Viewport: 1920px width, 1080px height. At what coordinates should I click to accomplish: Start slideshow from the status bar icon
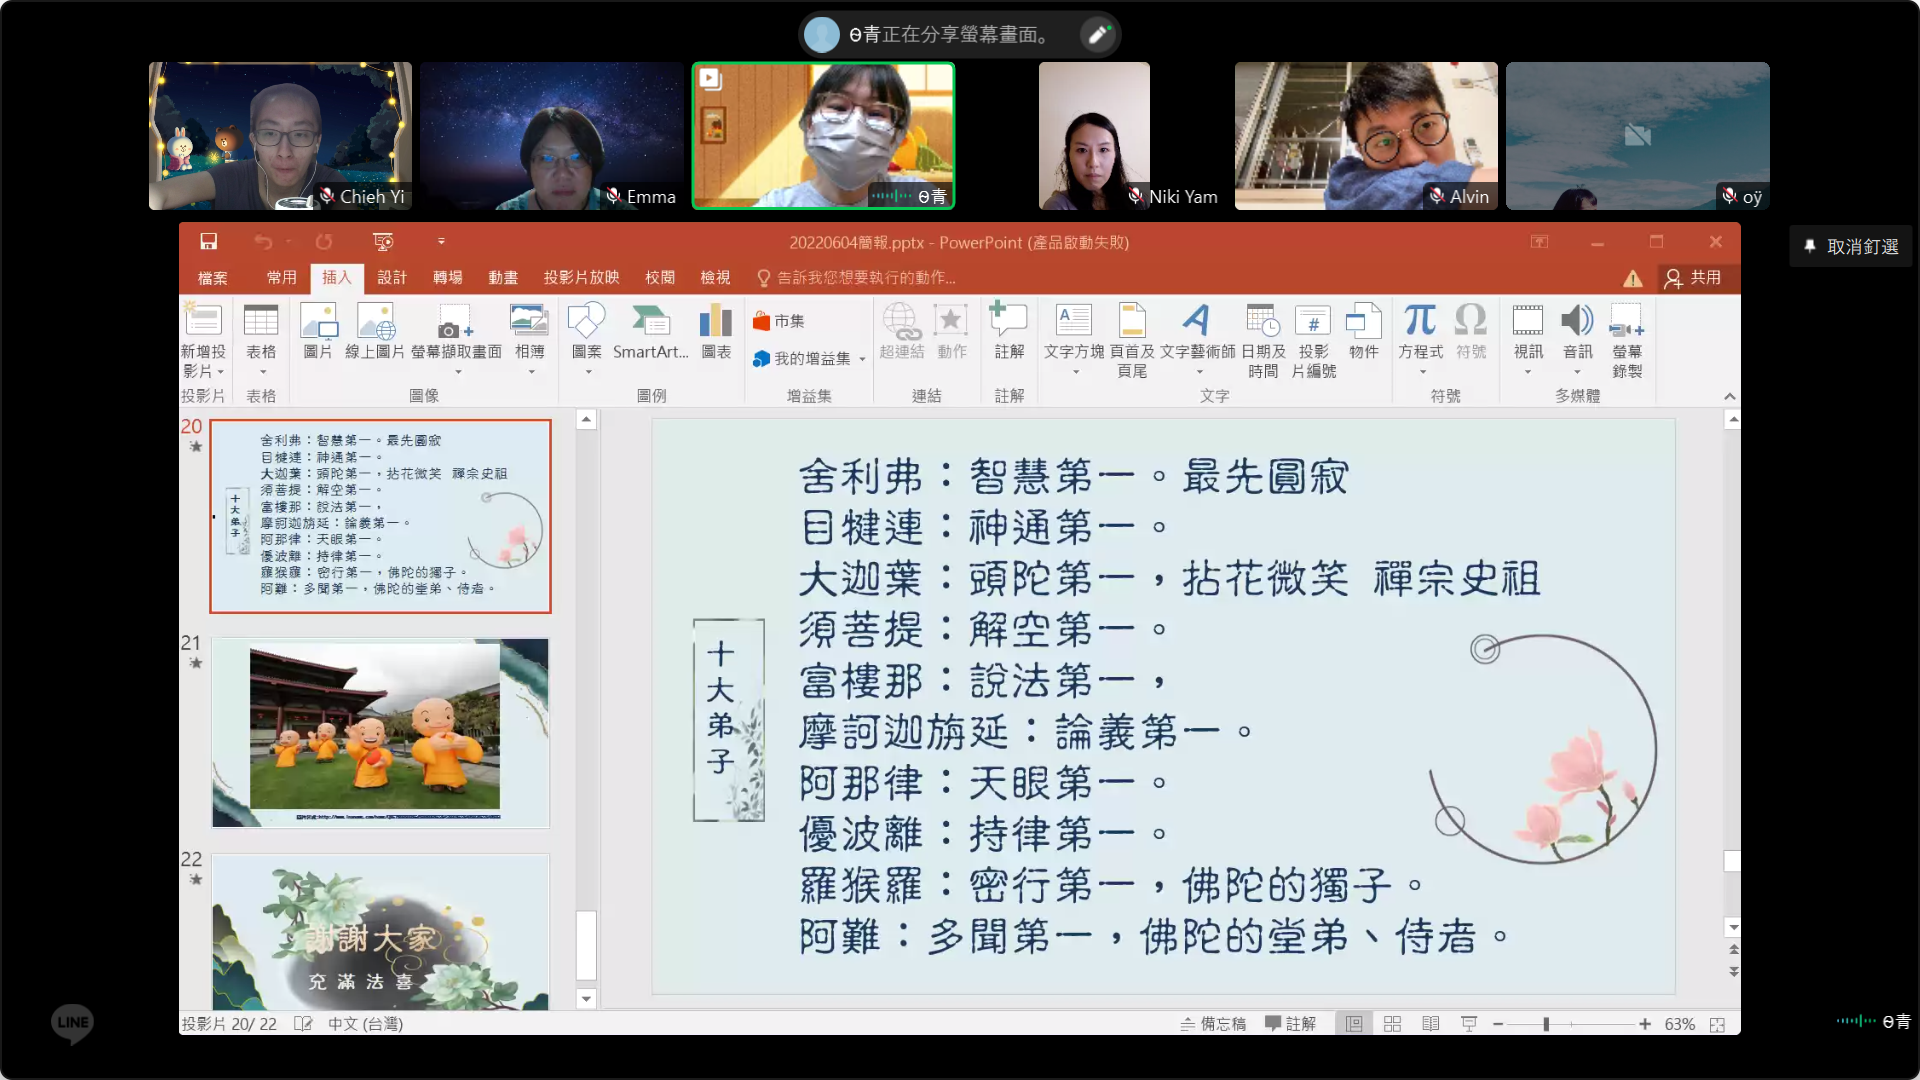[x=1469, y=1023]
